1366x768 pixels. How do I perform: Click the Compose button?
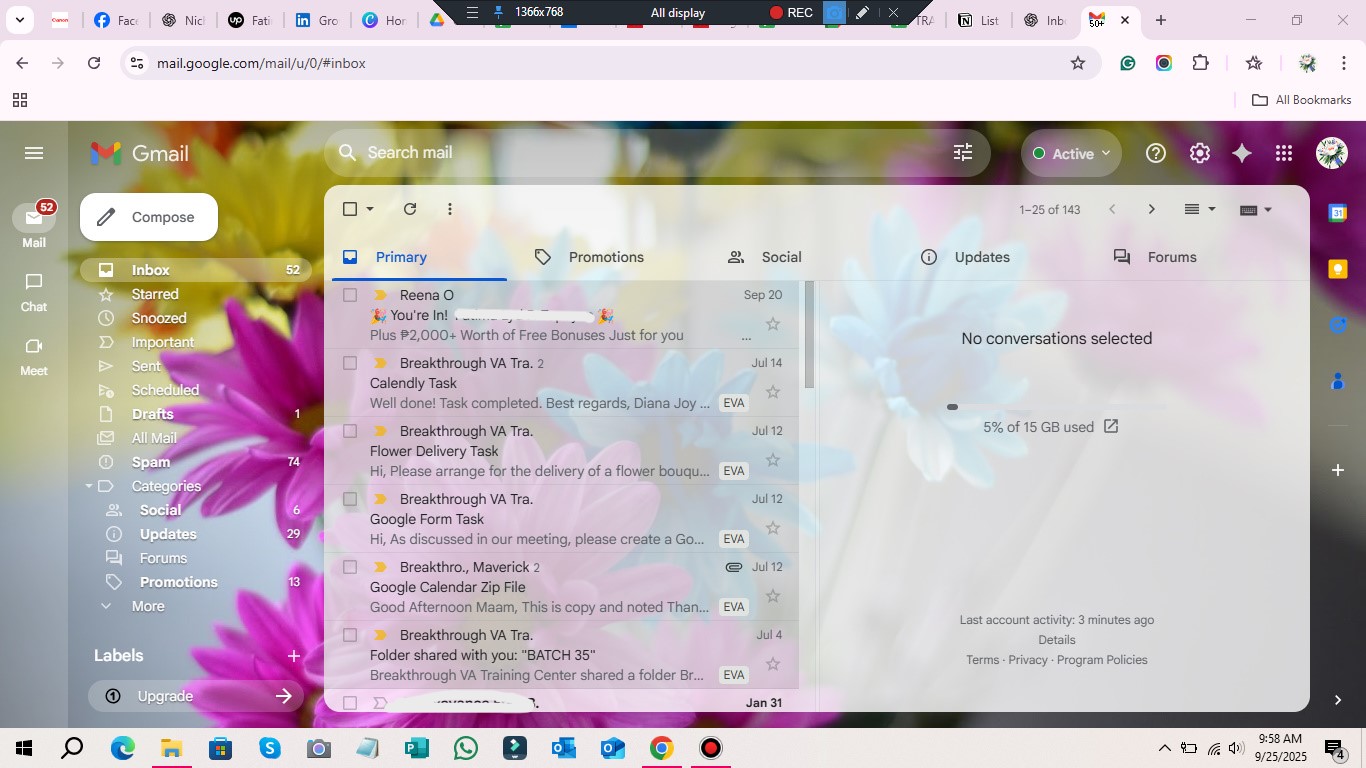point(149,217)
